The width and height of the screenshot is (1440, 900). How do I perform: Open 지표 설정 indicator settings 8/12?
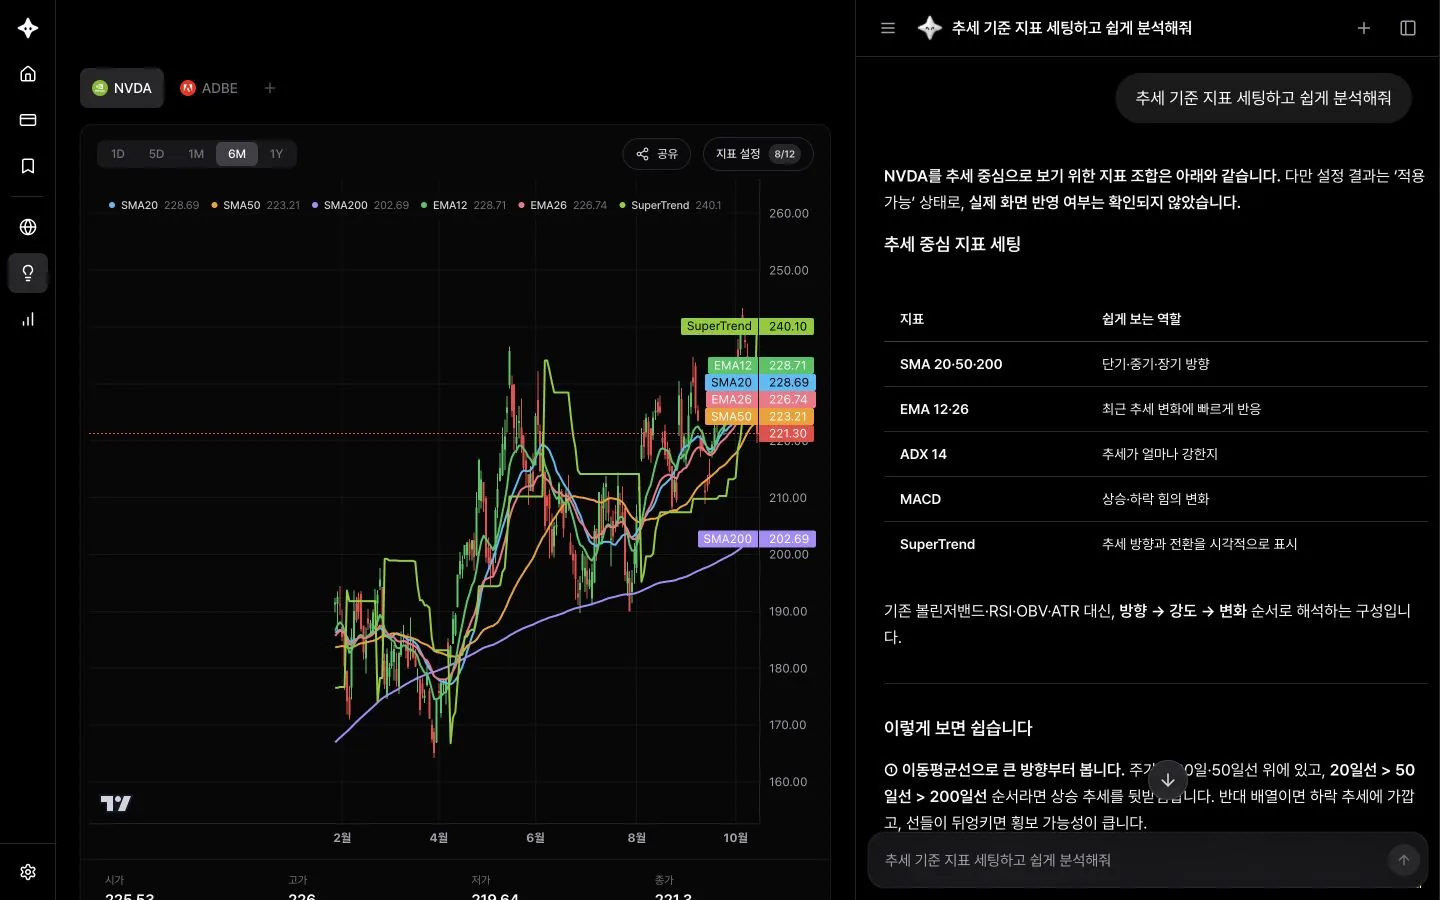pyautogui.click(x=758, y=154)
